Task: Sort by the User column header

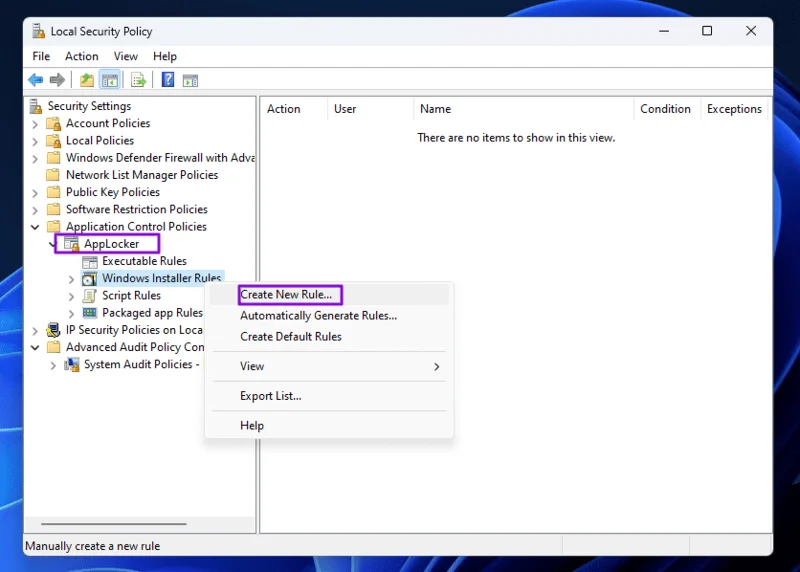Action: [370, 109]
